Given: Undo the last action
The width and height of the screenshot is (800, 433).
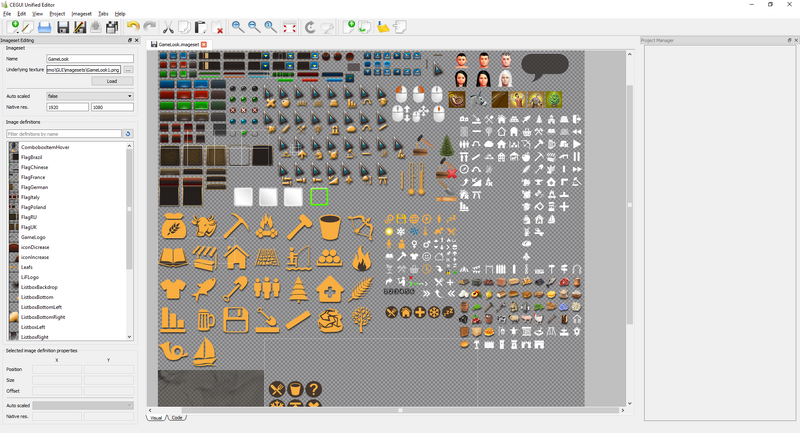Looking at the screenshot, I should 133,27.
